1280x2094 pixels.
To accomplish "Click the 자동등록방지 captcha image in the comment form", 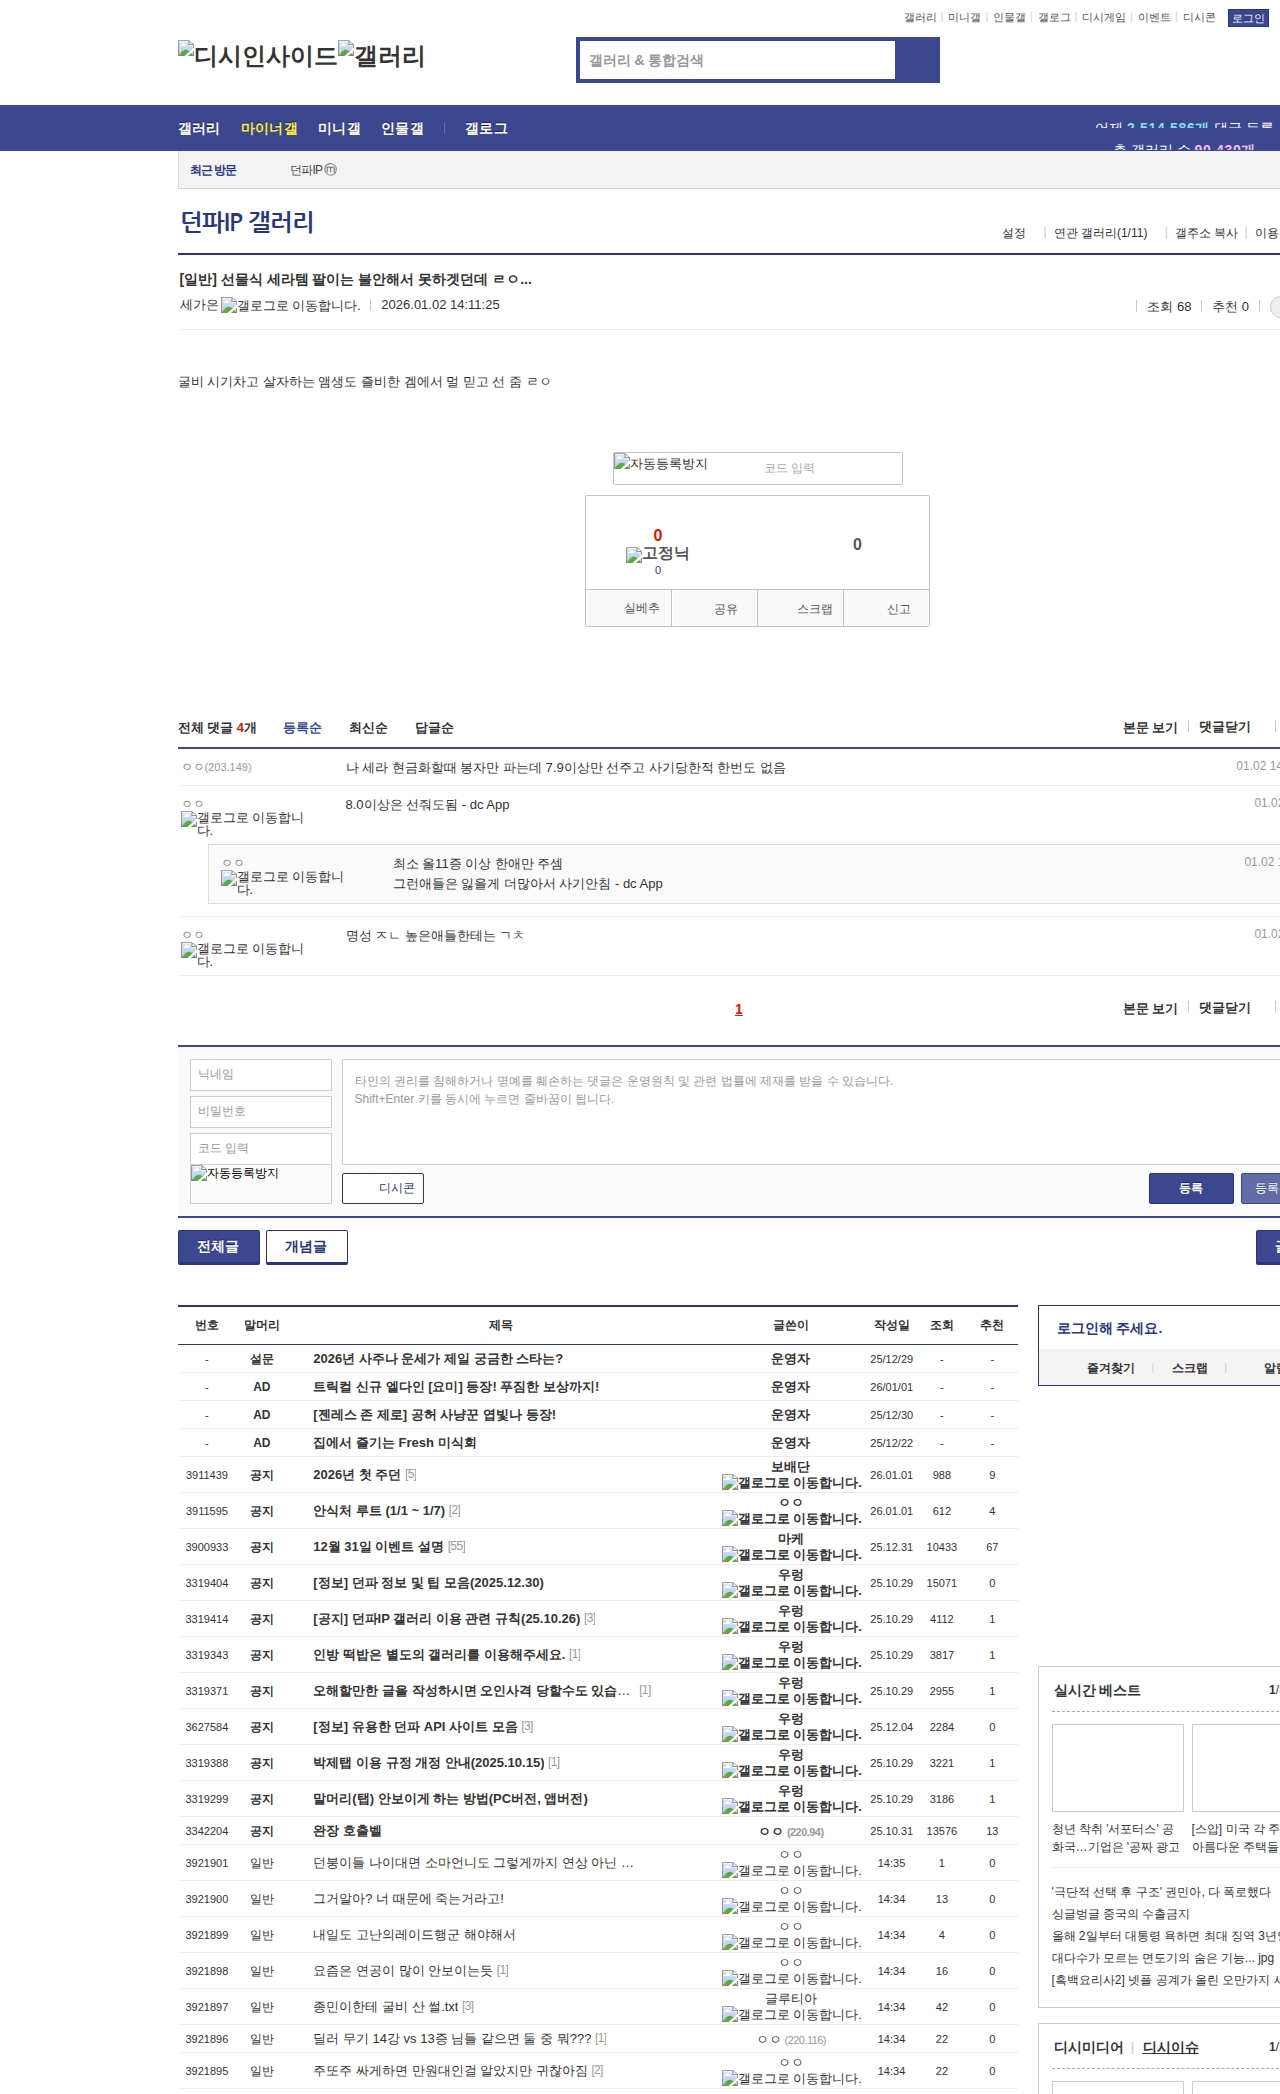I will click(x=235, y=1174).
